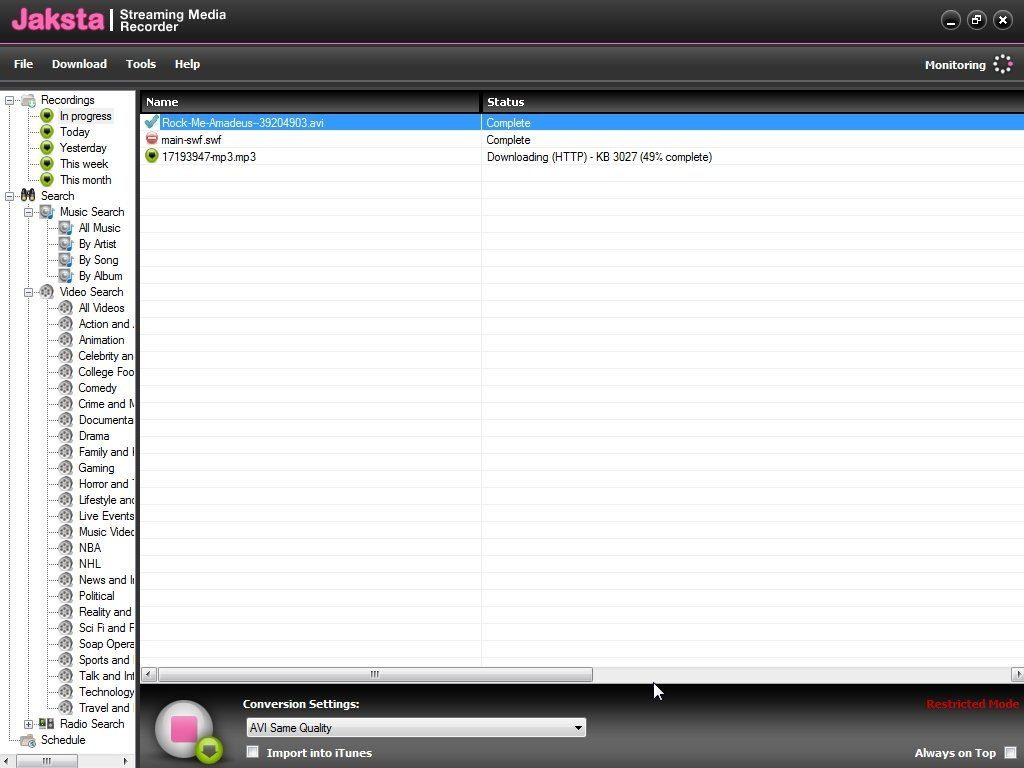Select the This week recordings filter
Screen dimensions: 1024x768
(x=83, y=164)
